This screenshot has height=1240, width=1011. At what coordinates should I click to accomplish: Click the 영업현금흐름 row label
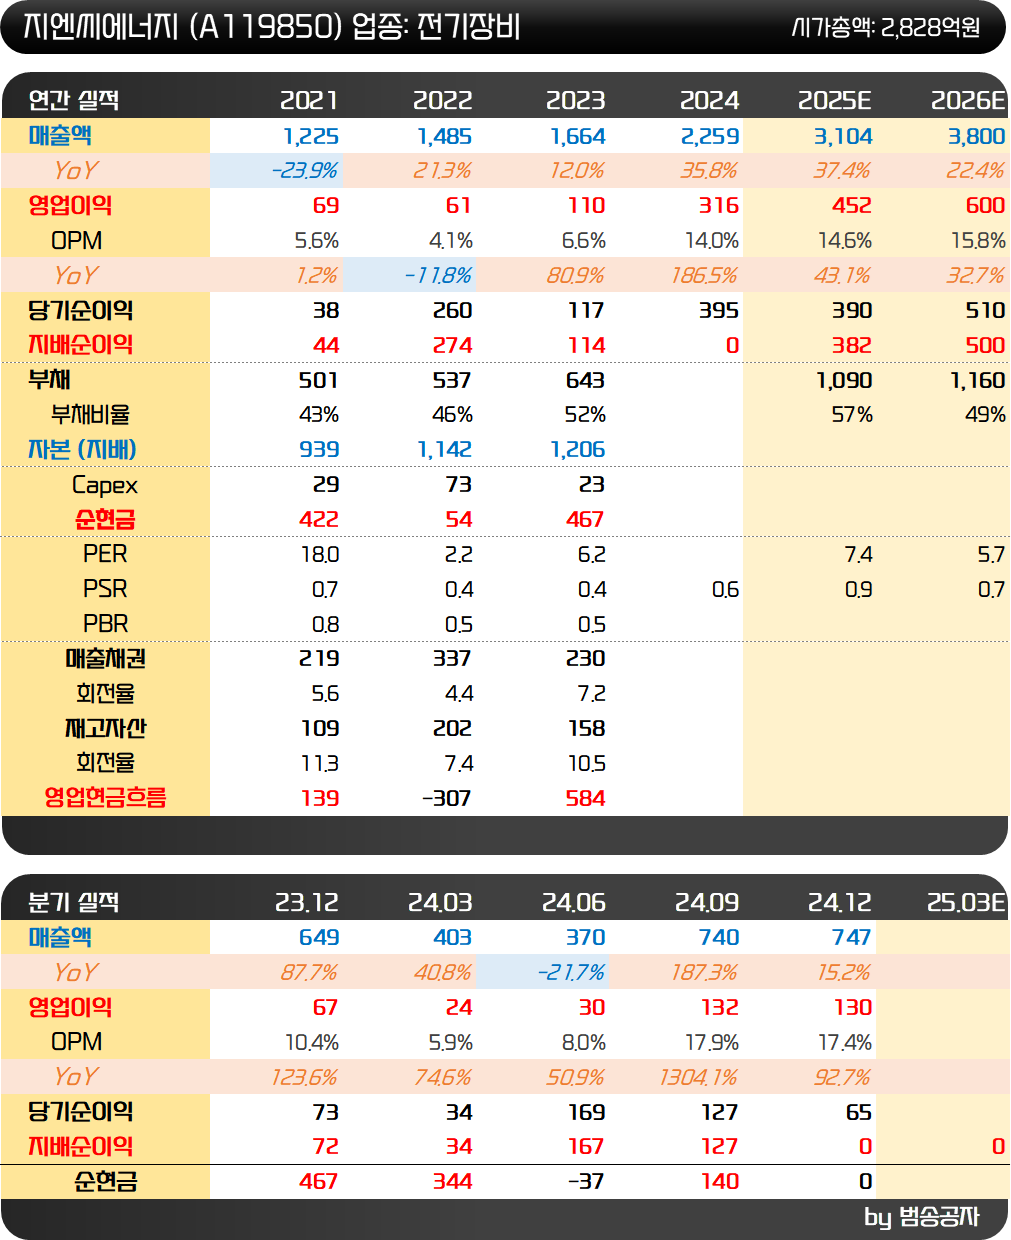point(105,798)
